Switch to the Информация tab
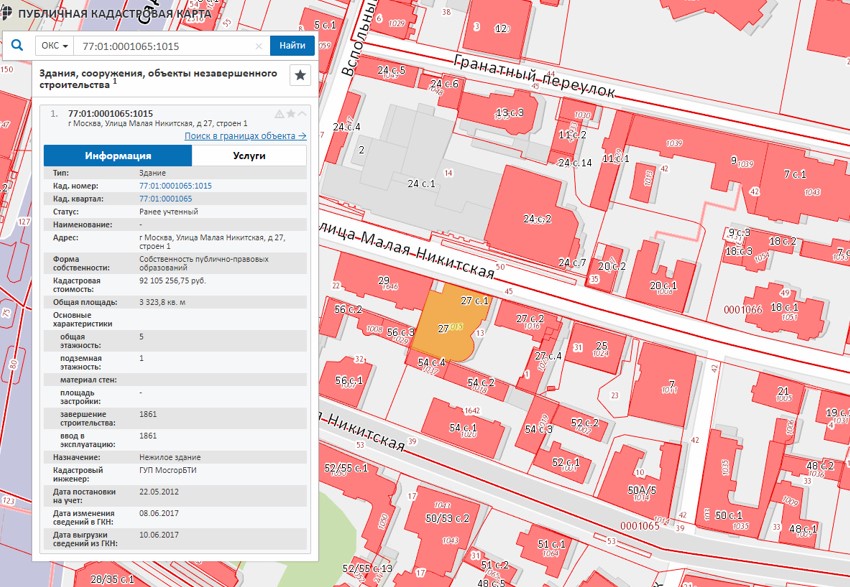This screenshot has width=850, height=587. [x=118, y=156]
